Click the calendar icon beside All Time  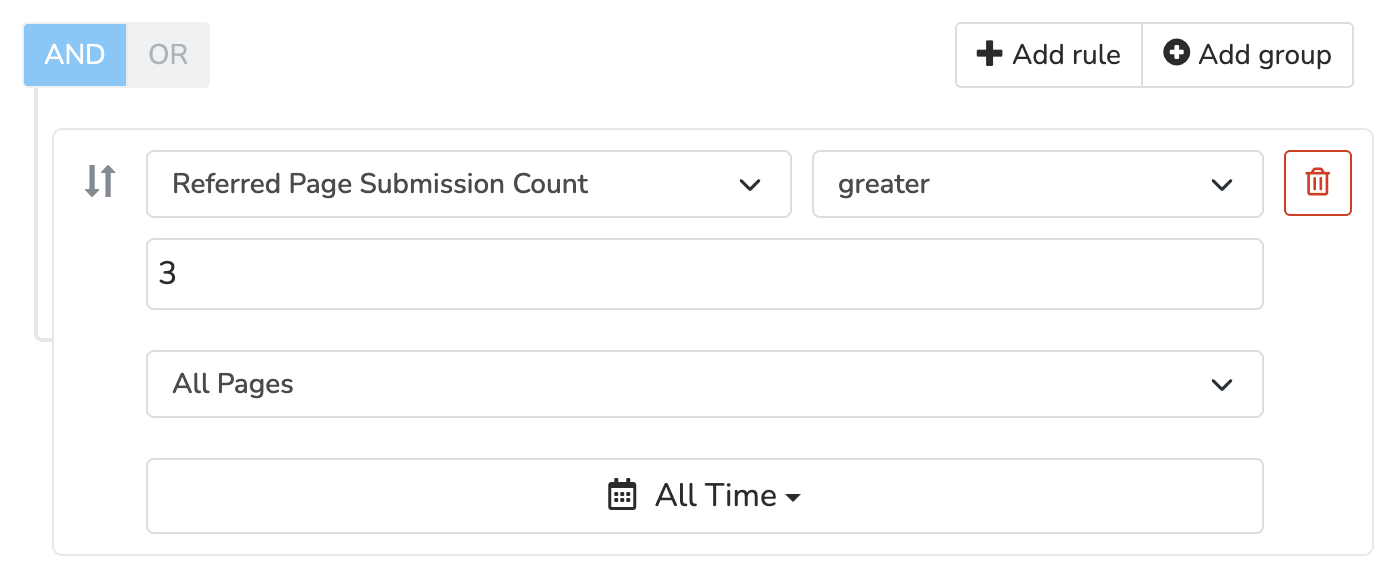tap(622, 495)
